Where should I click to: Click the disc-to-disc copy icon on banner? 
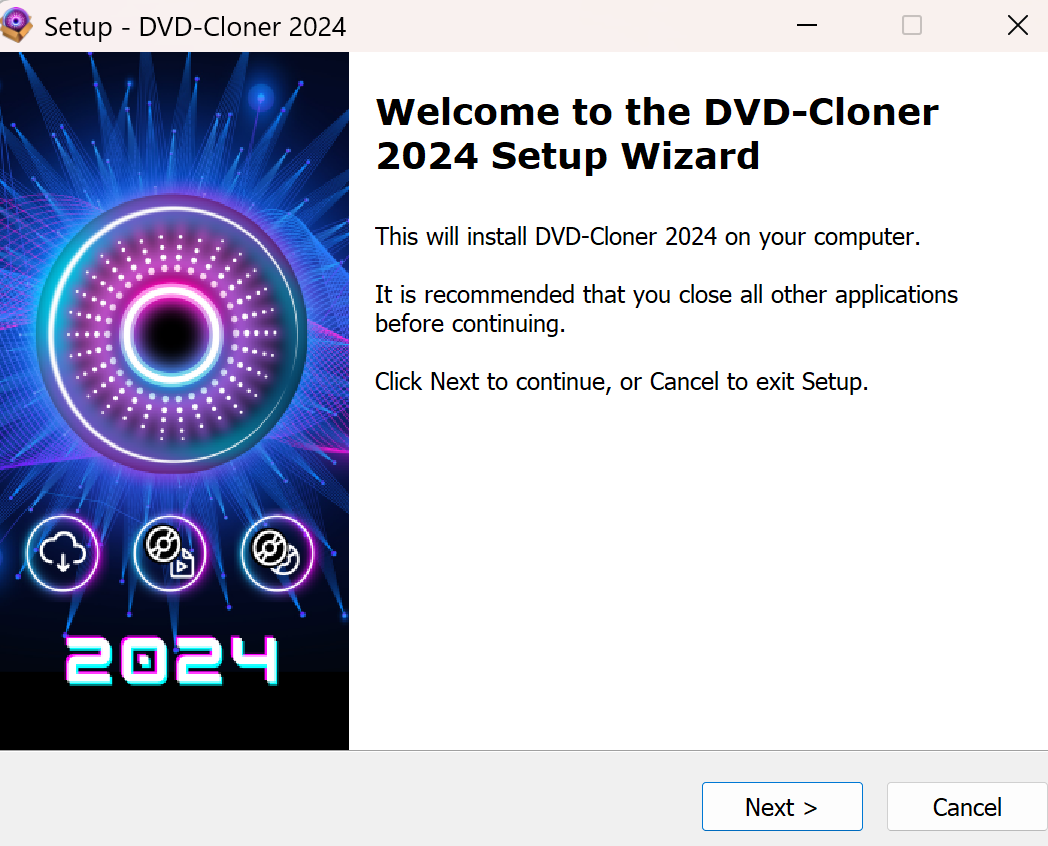[x=277, y=553]
